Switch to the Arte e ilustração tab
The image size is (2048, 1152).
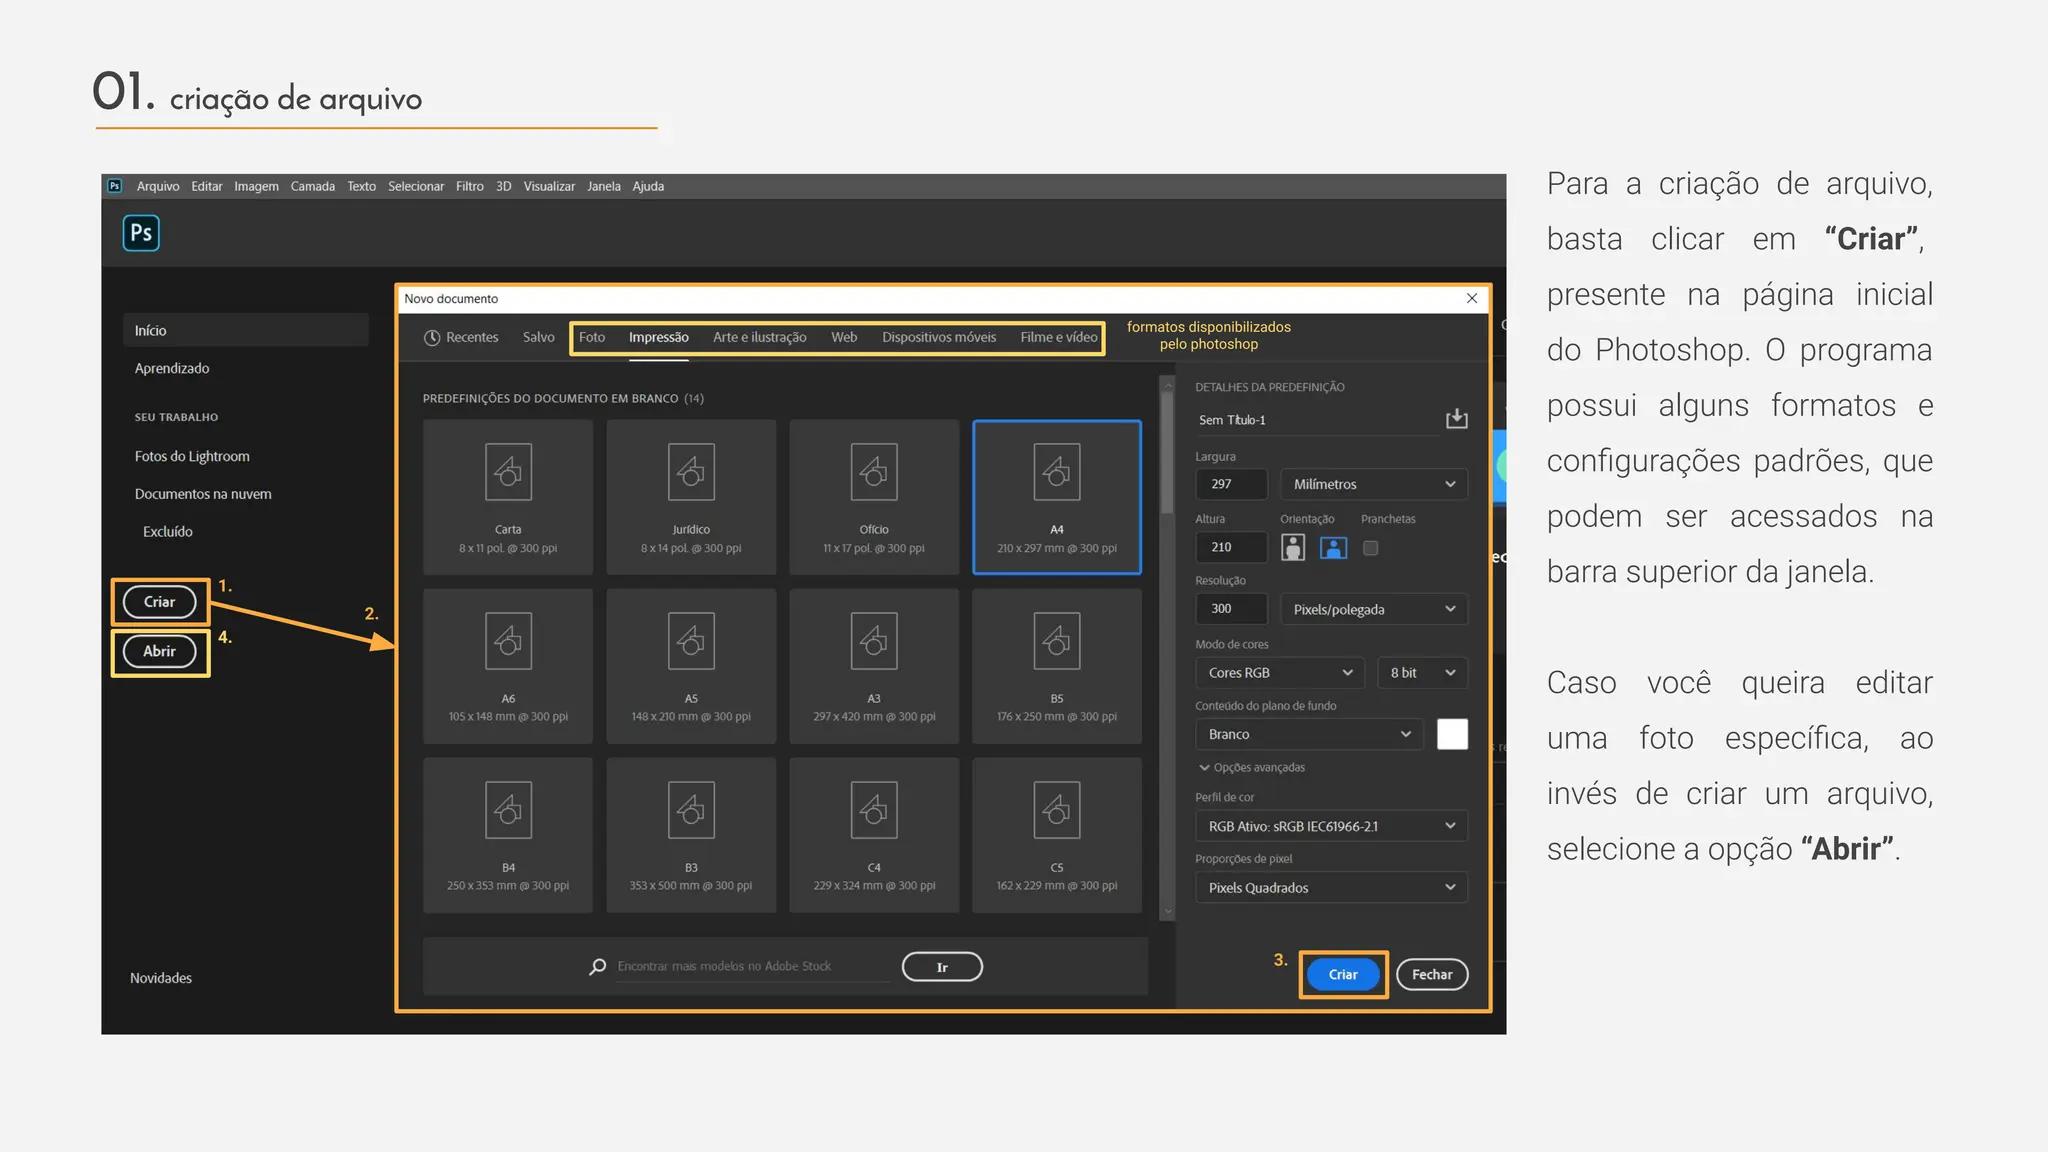(759, 338)
